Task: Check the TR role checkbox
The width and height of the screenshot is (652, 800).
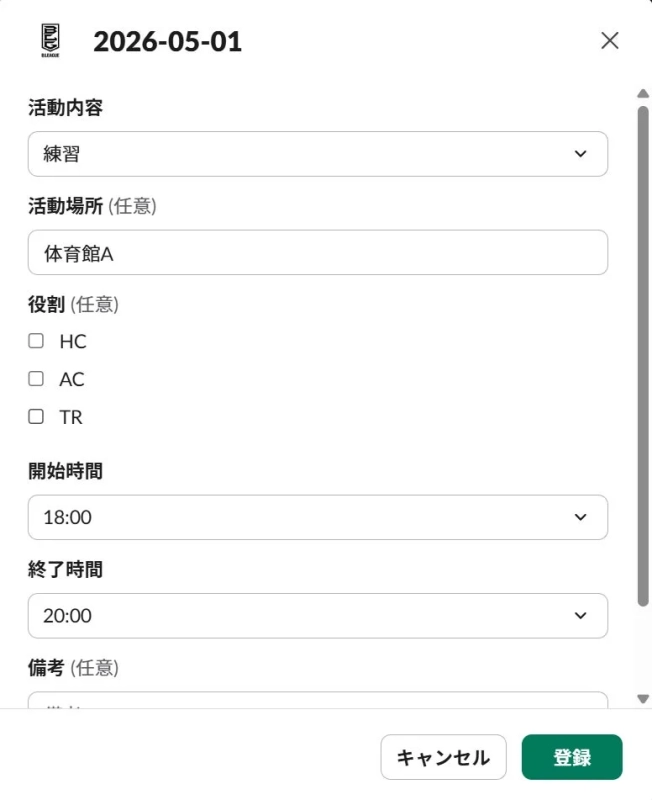Action: 36,417
